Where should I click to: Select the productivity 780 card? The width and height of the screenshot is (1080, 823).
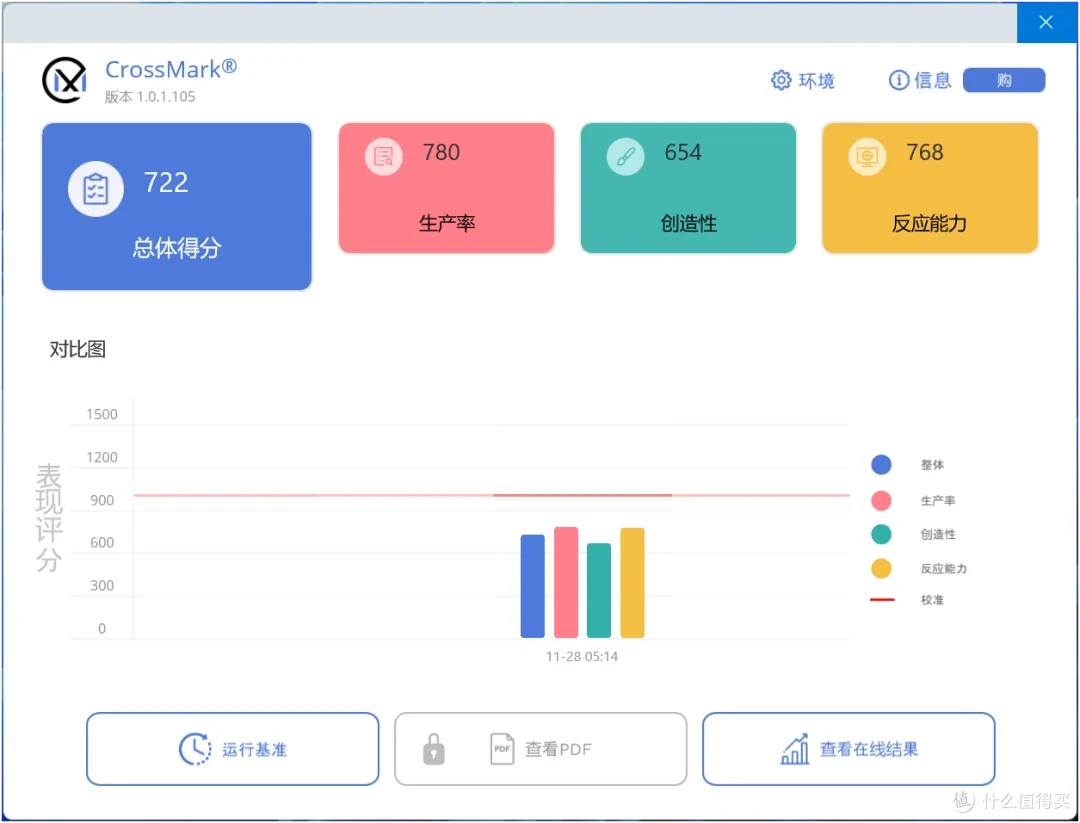pyautogui.click(x=446, y=188)
